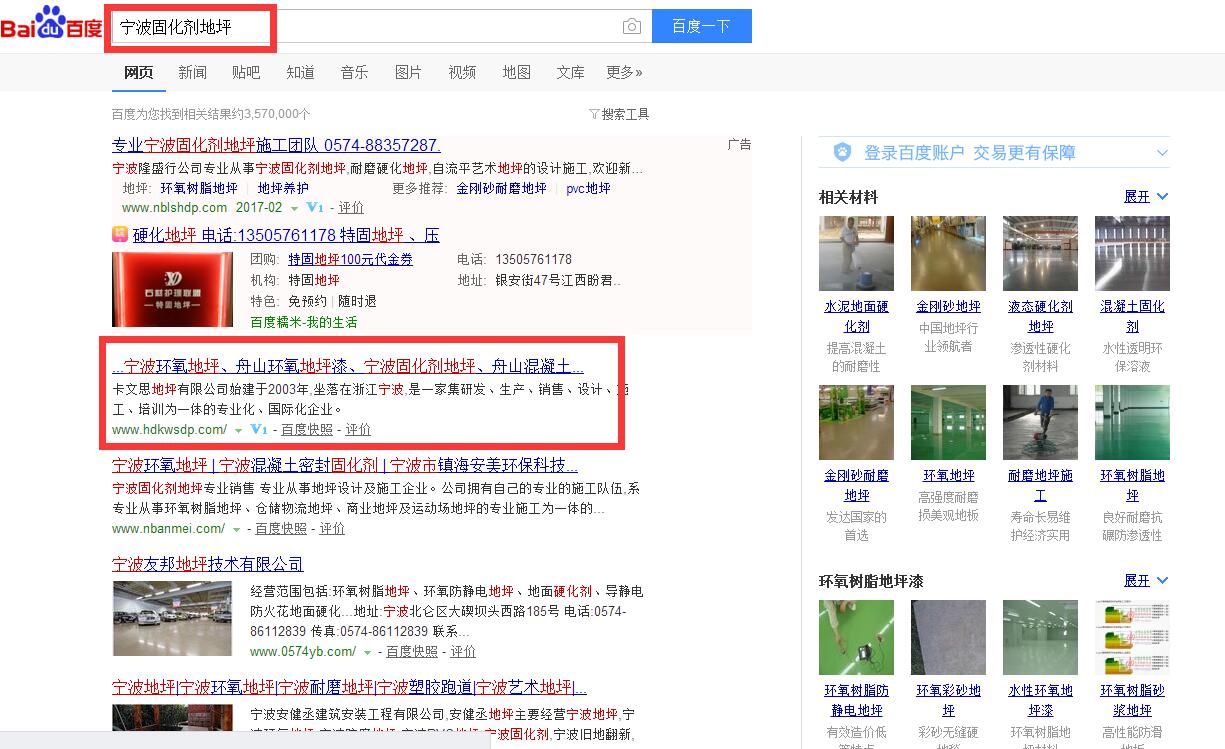
Task: Click V1 badge next to www.hdkwsdp.com
Action: pyautogui.click(x=259, y=430)
